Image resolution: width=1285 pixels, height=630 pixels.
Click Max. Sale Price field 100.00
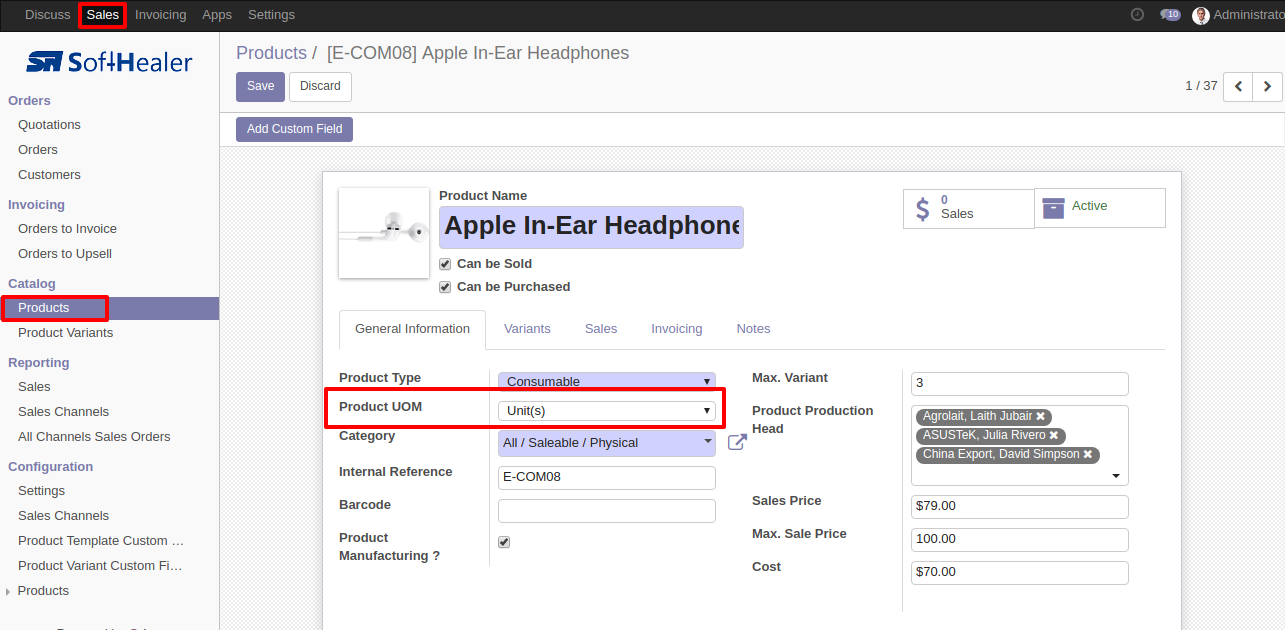1020,539
